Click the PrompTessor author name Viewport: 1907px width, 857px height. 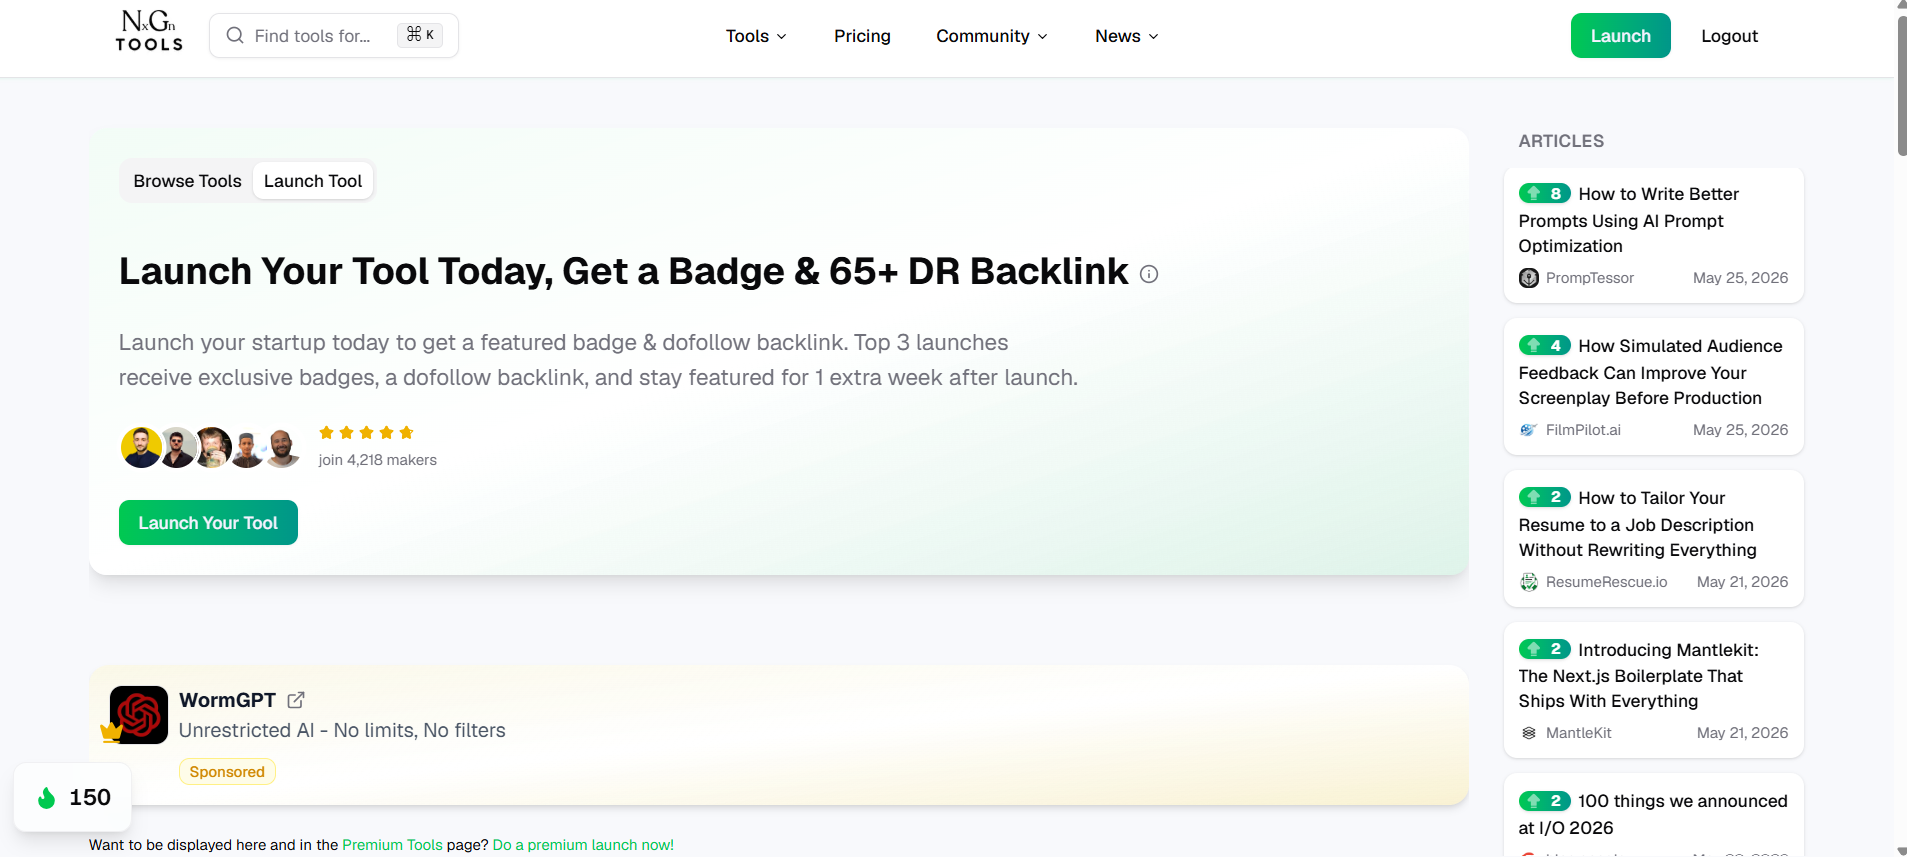tap(1589, 278)
